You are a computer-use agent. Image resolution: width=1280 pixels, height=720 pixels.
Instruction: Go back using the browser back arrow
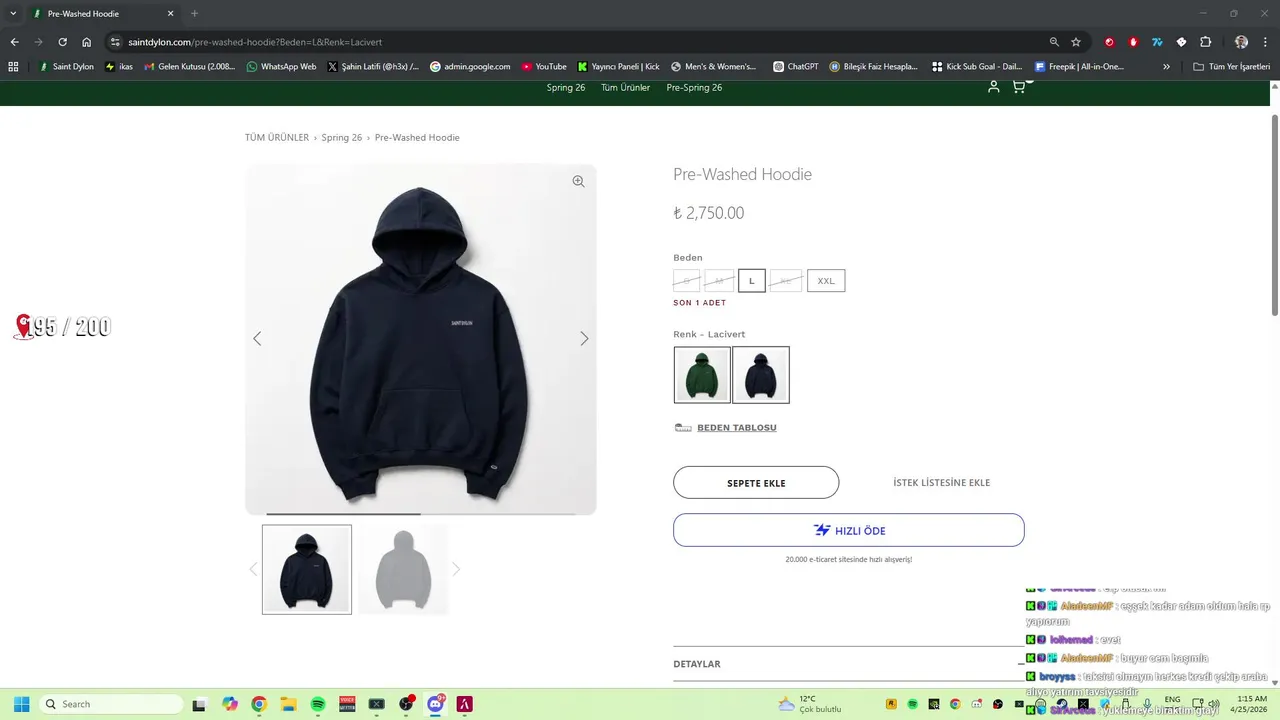click(x=14, y=42)
